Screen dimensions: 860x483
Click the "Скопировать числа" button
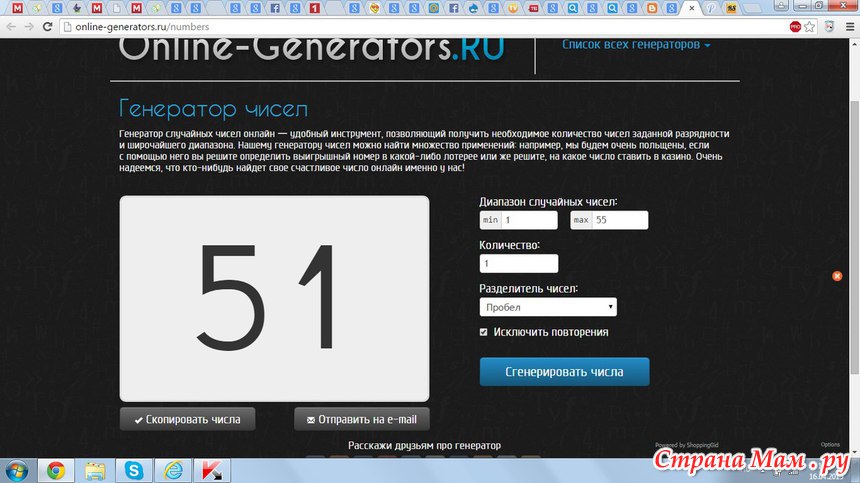188,419
